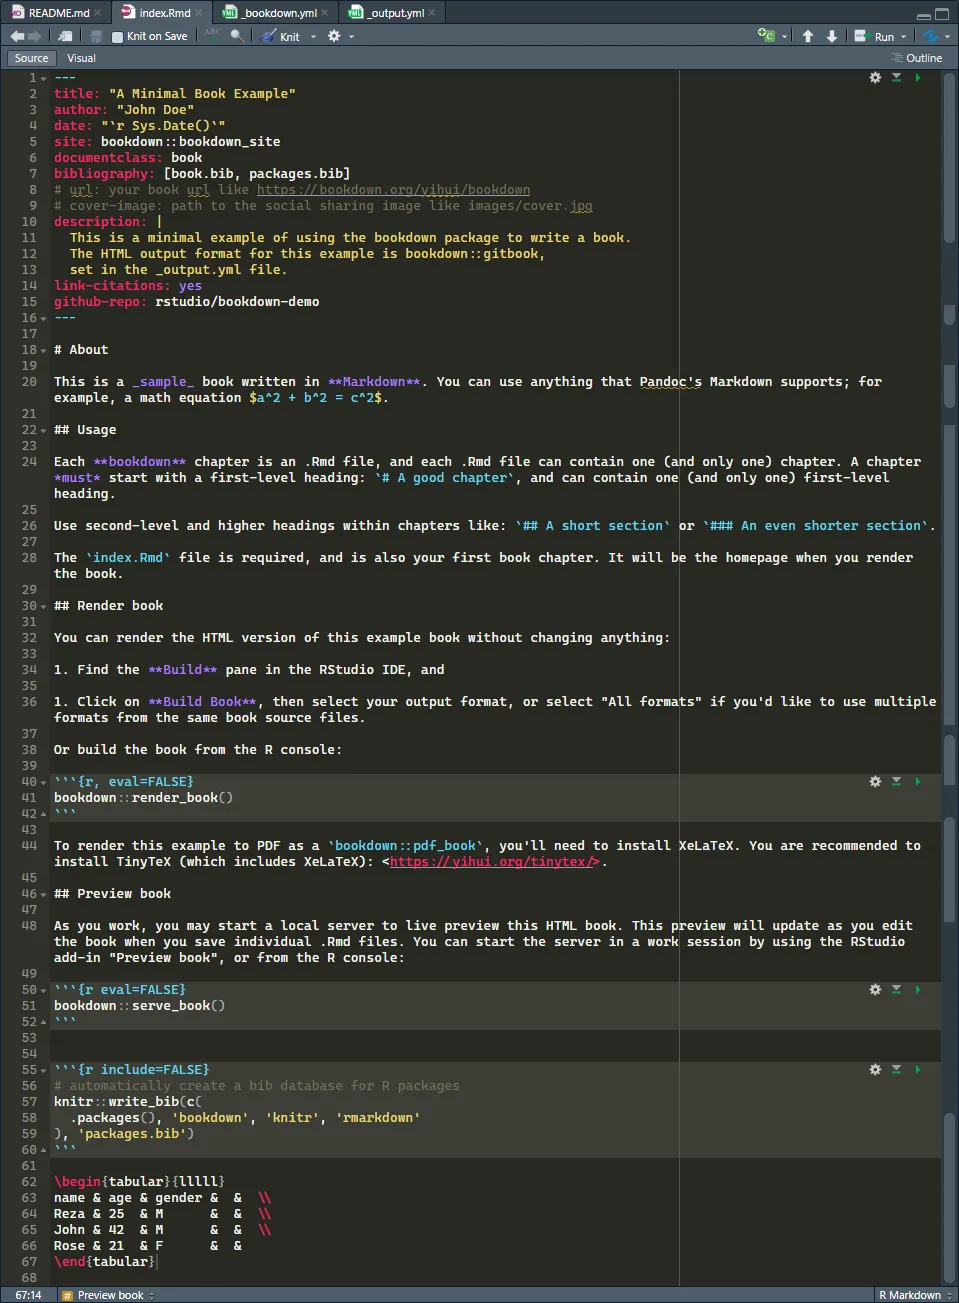Open Find/Replace magnifier tool
Screen dimensions: 959x1303
237,36
